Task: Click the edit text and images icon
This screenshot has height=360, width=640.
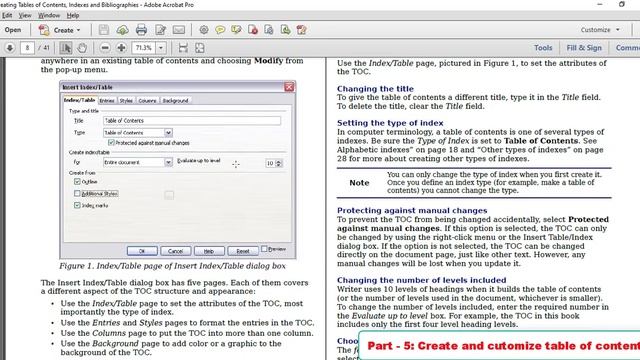Action: [x=160, y=30]
